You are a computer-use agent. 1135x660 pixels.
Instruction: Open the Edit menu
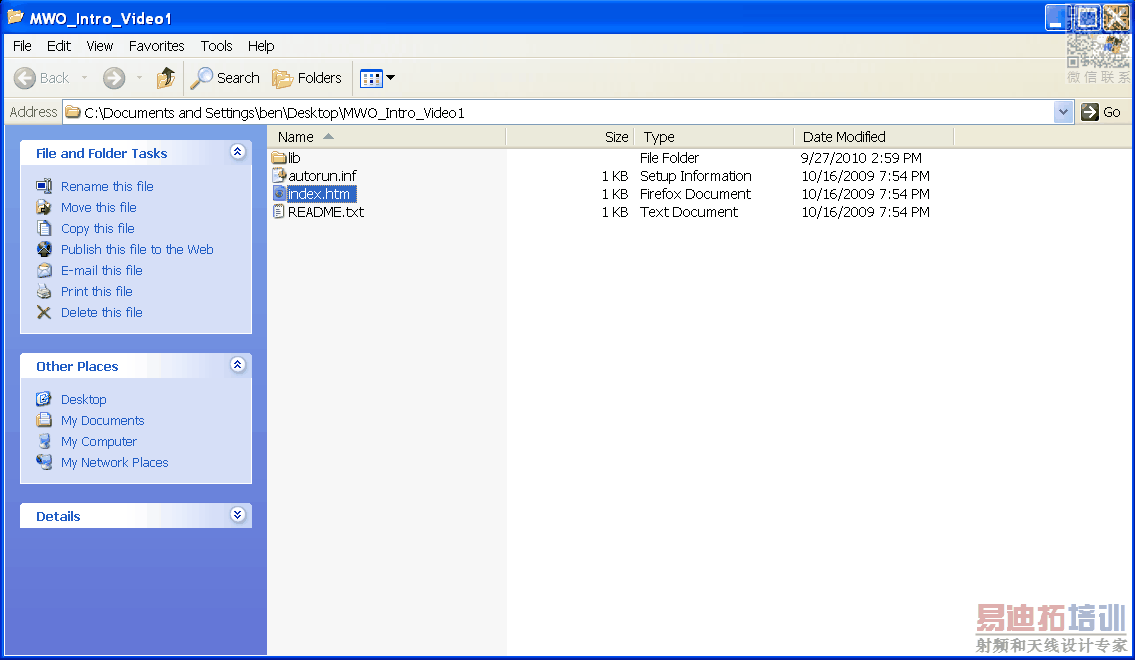59,46
